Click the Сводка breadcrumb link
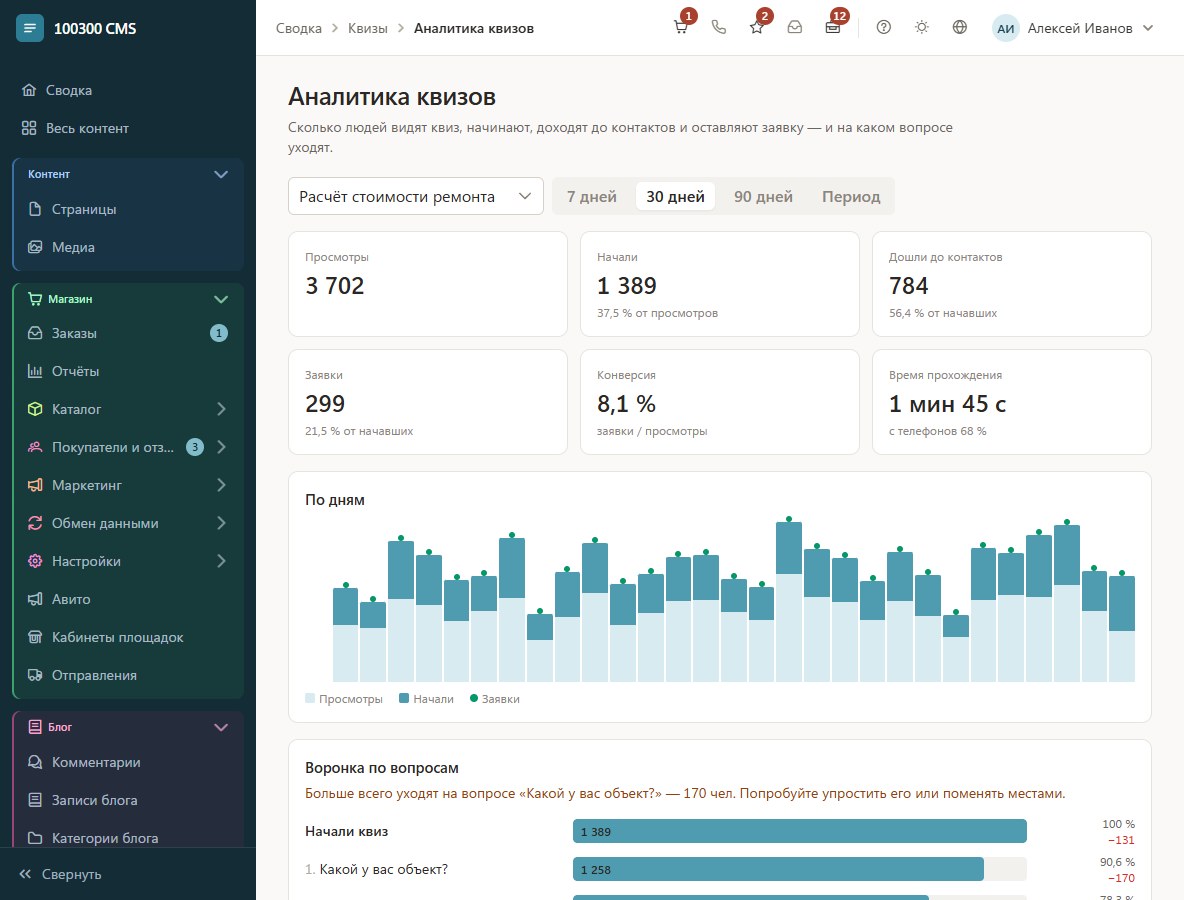This screenshot has height=900, width=1184. coord(298,28)
